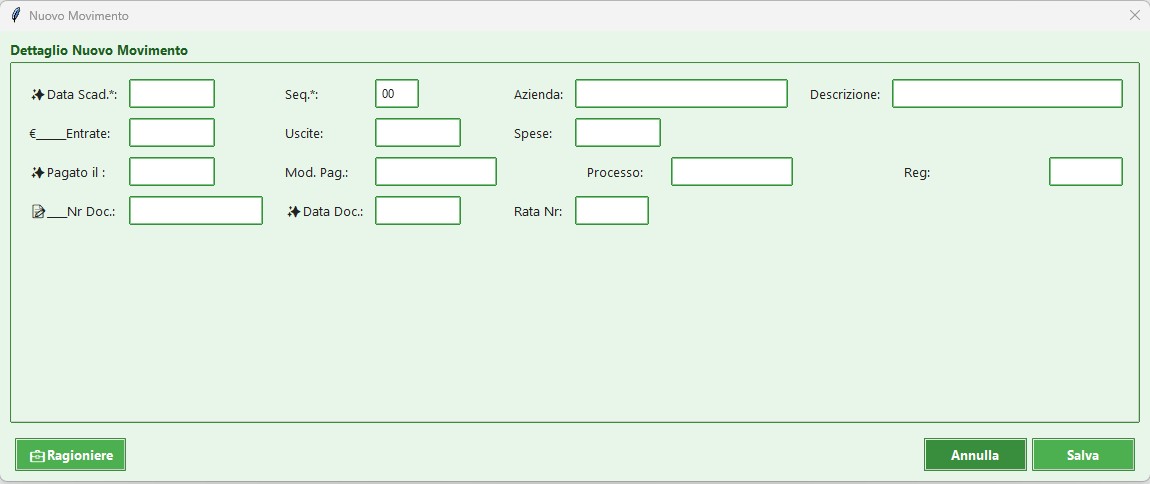1150x484 pixels.
Task: Click the Nr Doc. input field
Action: (x=196, y=210)
